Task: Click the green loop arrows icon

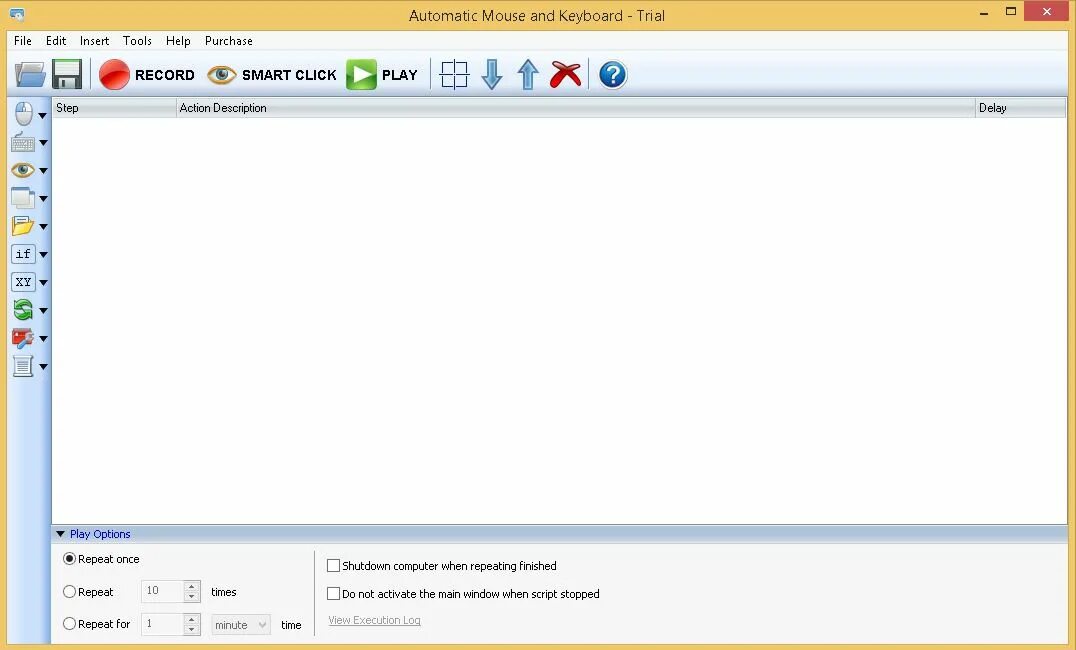Action: point(23,310)
